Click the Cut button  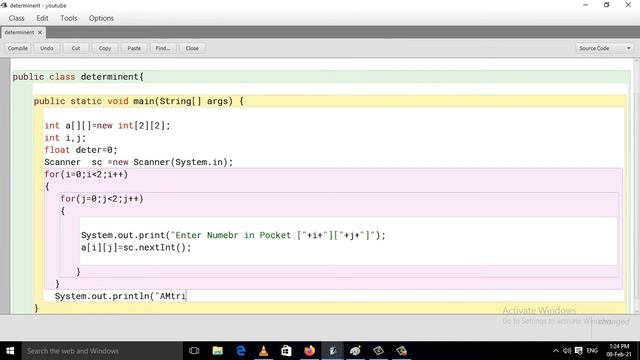coord(76,48)
